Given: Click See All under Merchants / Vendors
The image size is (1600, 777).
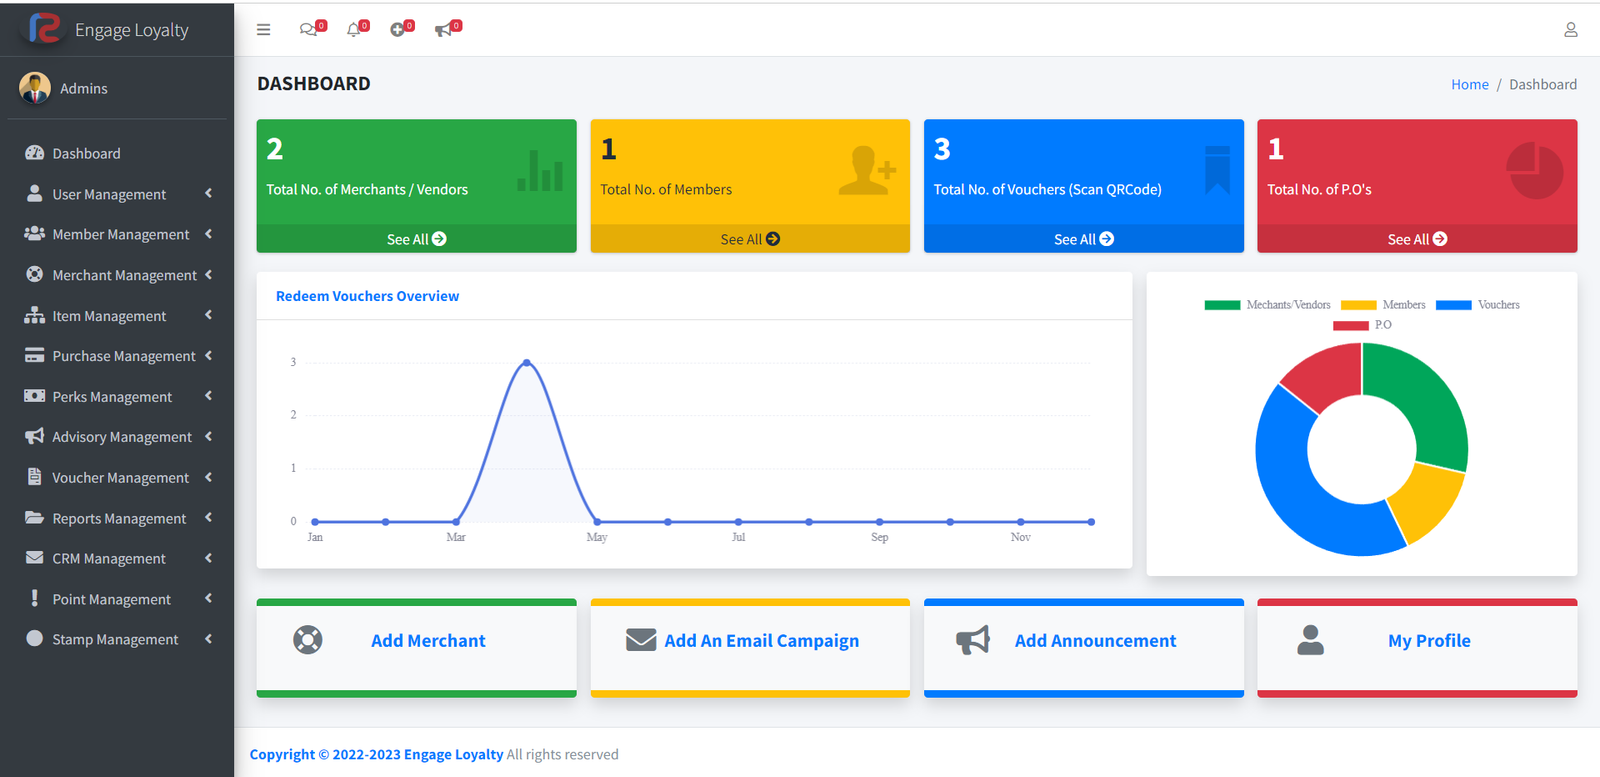Looking at the screenshot, I should [x=416, y=239].
